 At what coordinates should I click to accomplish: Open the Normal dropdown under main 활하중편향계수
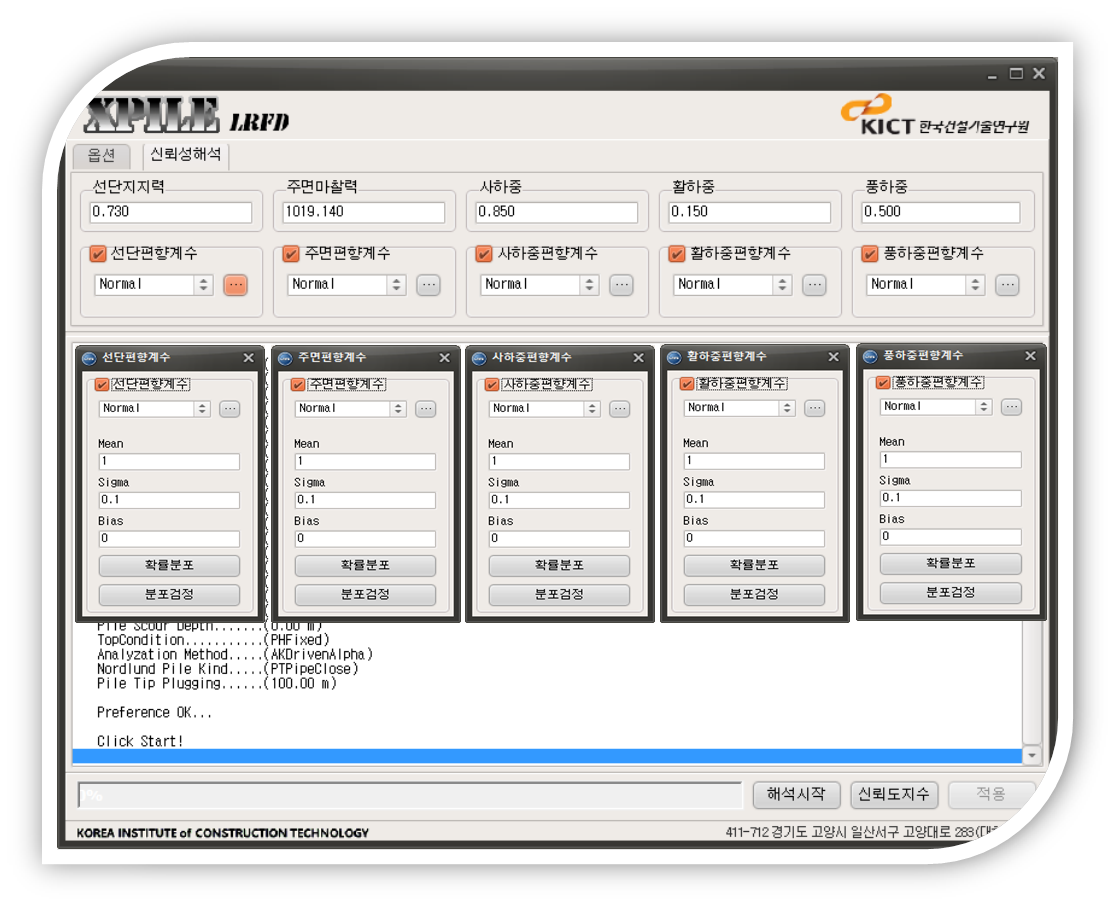pyautogui.click(x=732, y=284)
